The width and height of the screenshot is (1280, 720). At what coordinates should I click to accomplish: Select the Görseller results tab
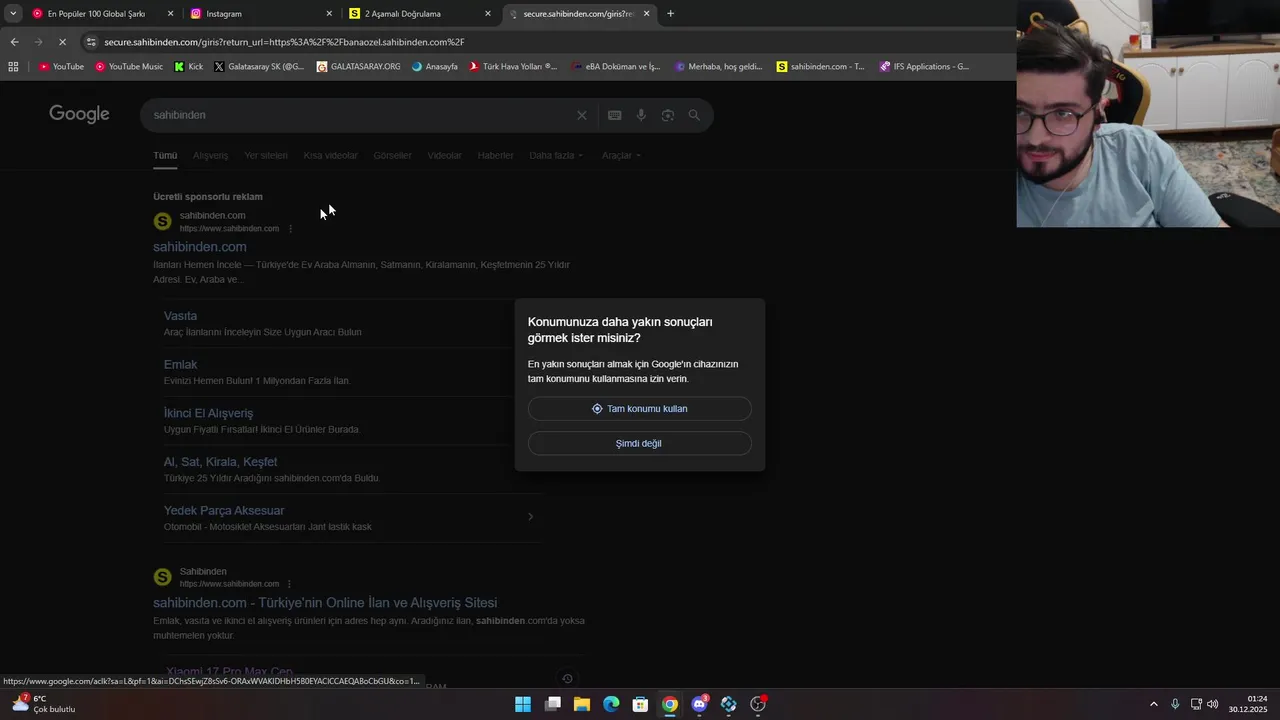(x=392, y=155)
